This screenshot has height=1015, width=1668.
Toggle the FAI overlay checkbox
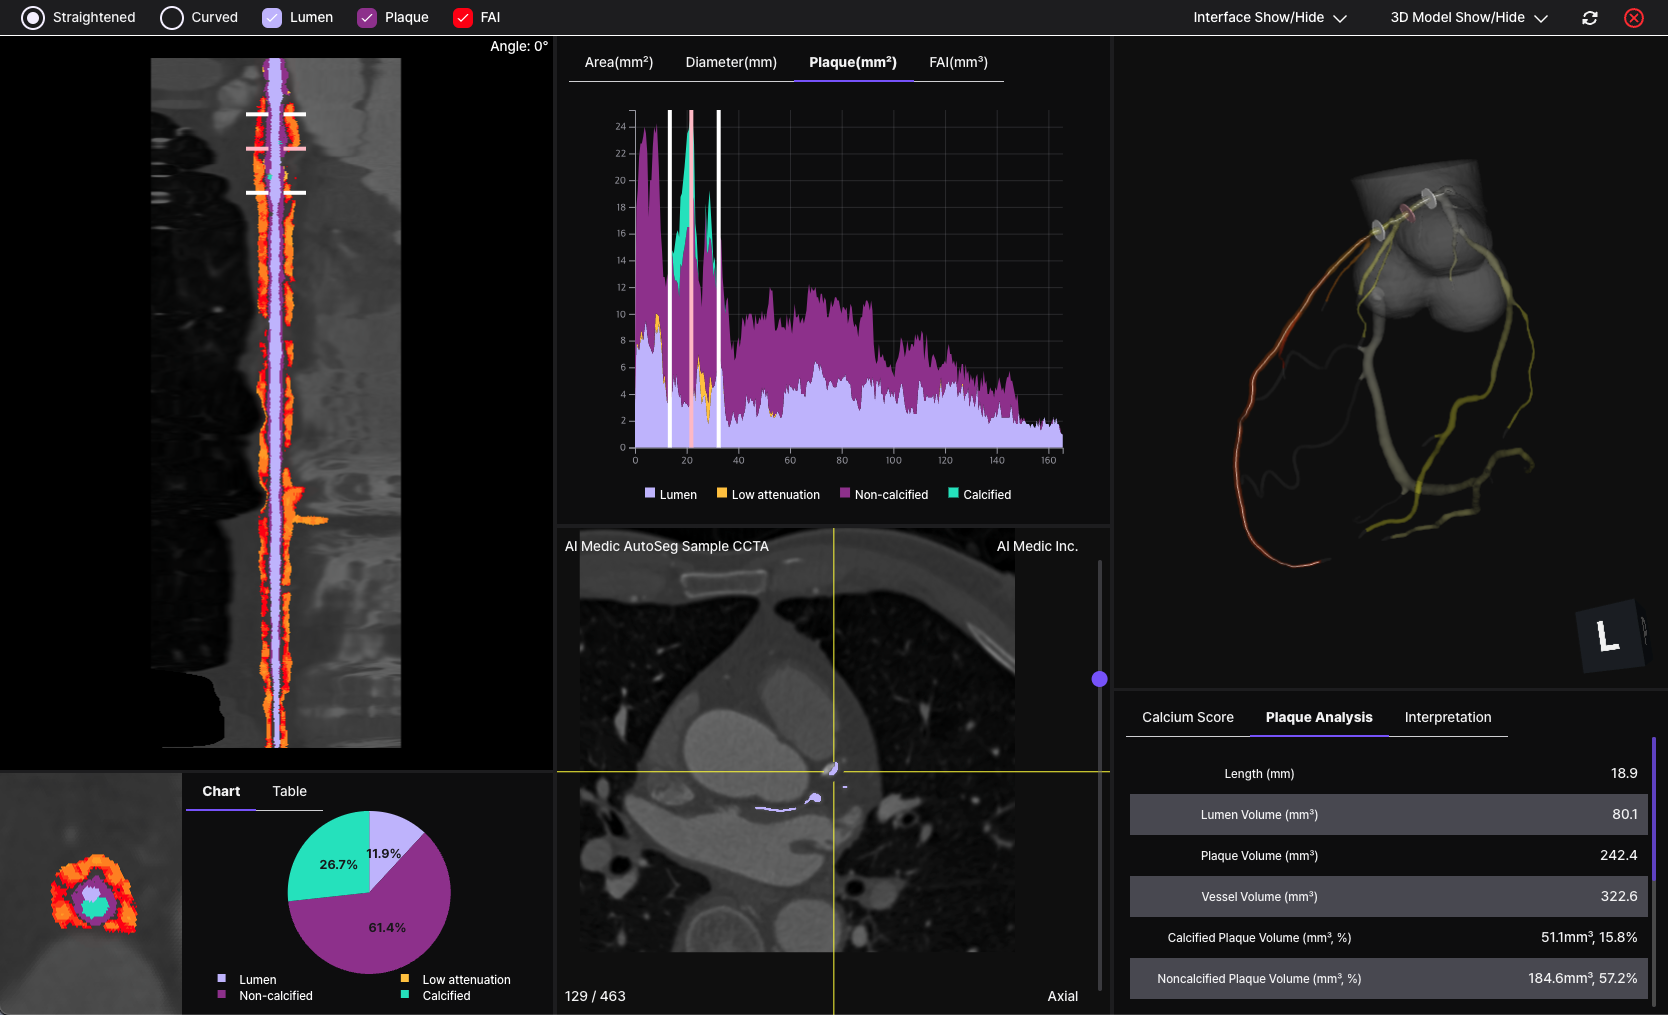click(463, 18)
